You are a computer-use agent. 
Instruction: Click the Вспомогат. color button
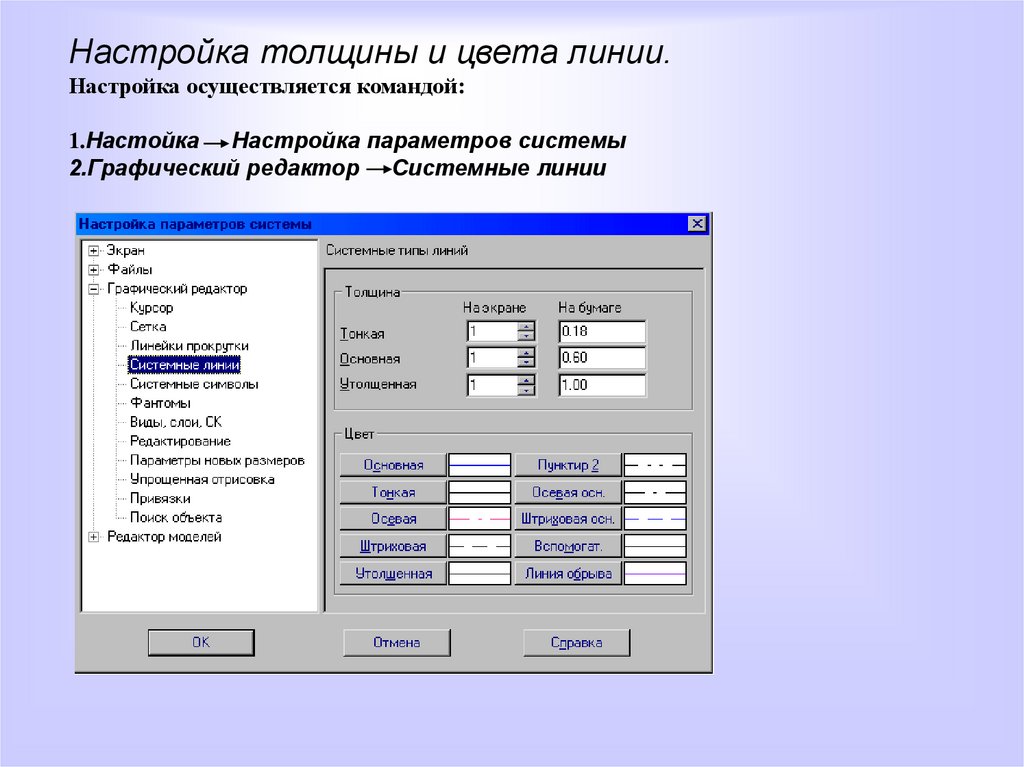[568, 546]
